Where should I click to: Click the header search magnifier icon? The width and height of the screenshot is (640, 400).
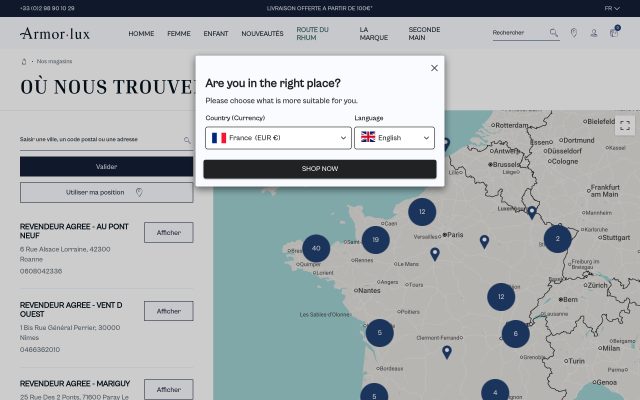click(553, 33)
